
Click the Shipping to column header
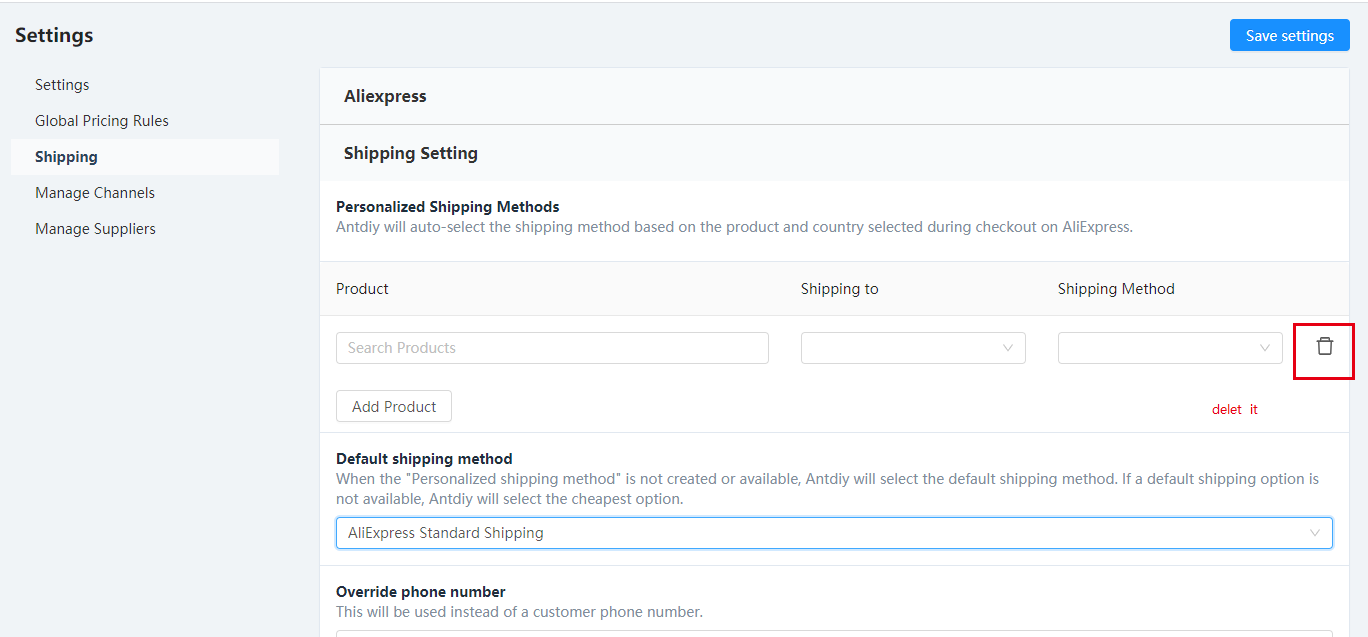pos(840,289)
